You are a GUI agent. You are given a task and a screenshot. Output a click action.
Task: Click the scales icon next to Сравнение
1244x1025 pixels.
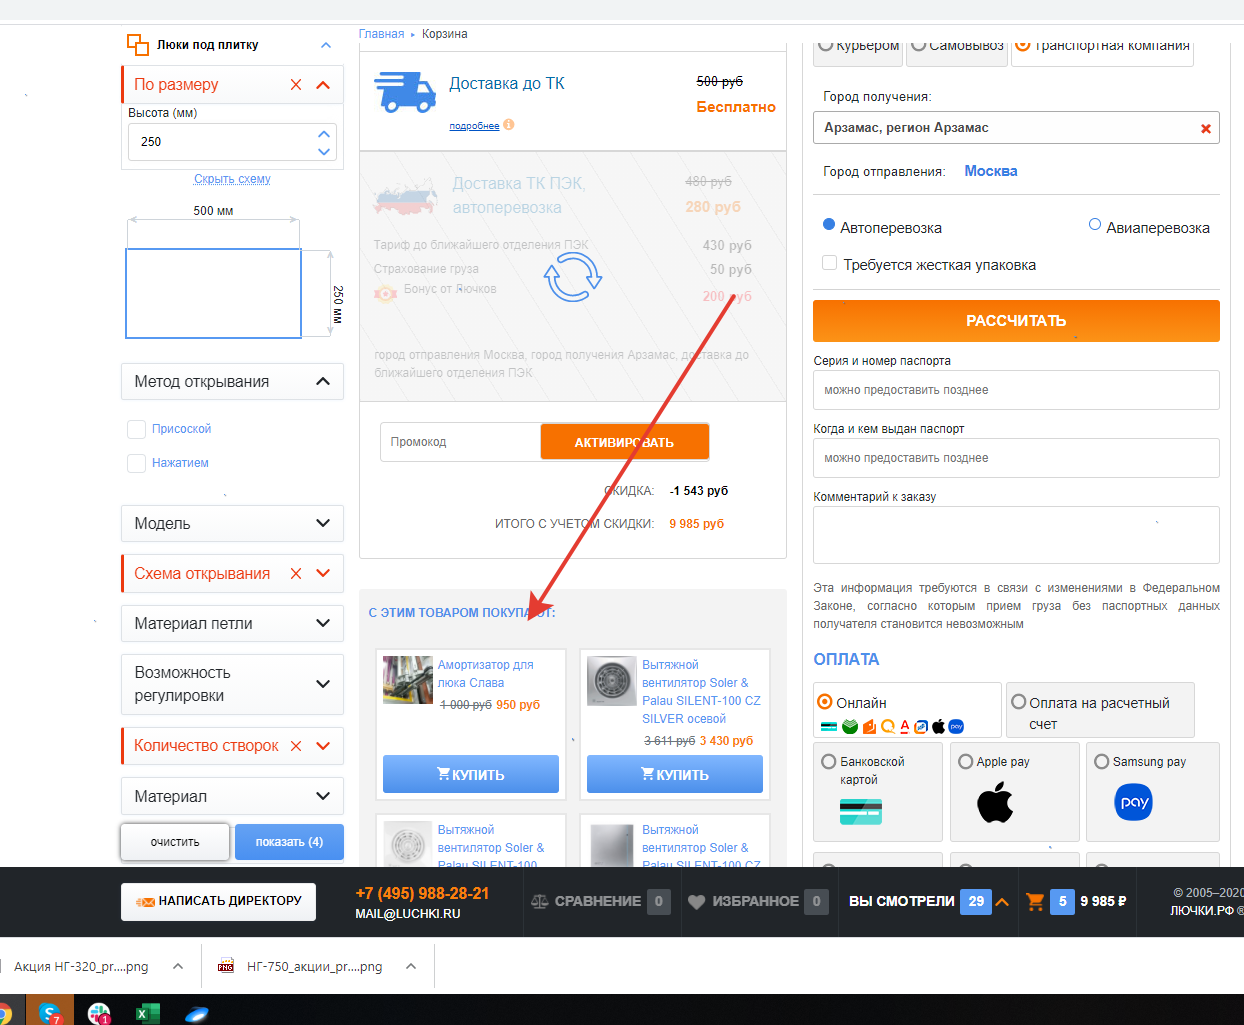pyautogui.click(x=540, y=901)
